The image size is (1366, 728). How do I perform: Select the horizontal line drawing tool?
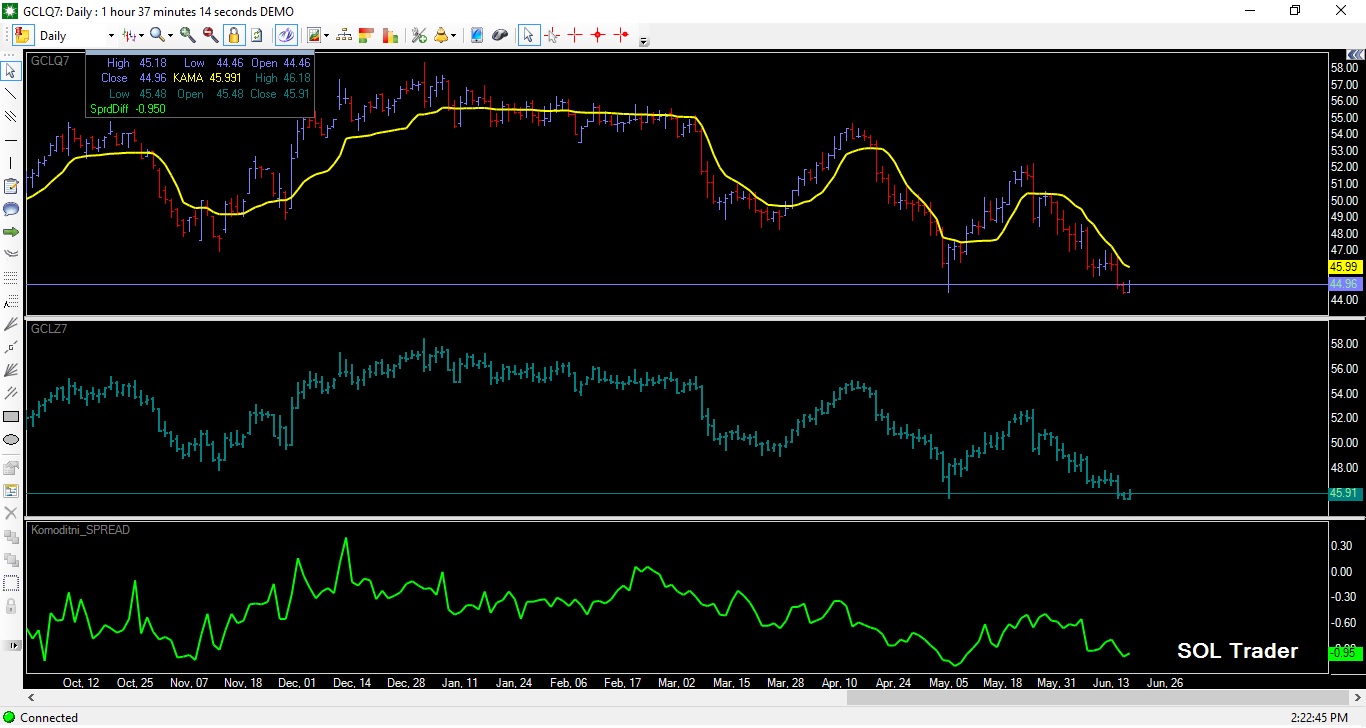(x=11, y=140)
